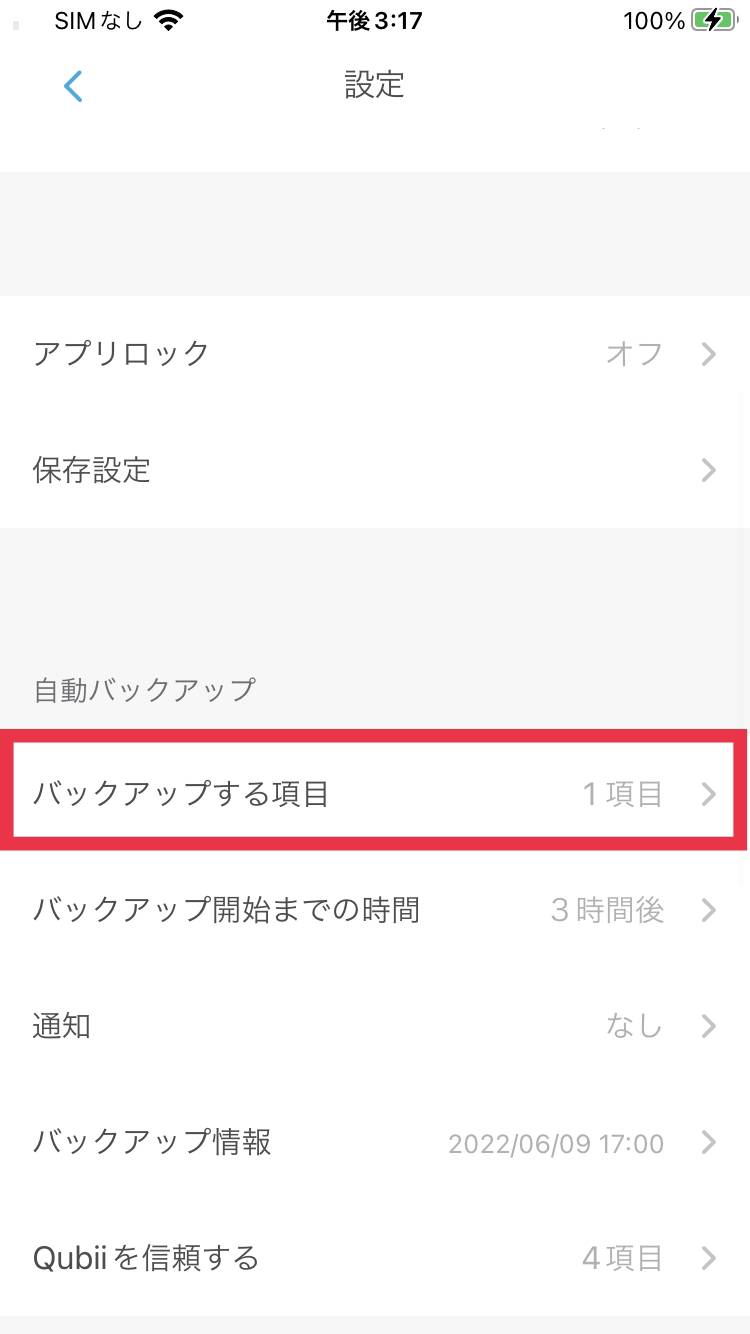Tap the chevron beside 1項目
Image resolution: width=750 pixels, height=1334 pixels.
709,794
